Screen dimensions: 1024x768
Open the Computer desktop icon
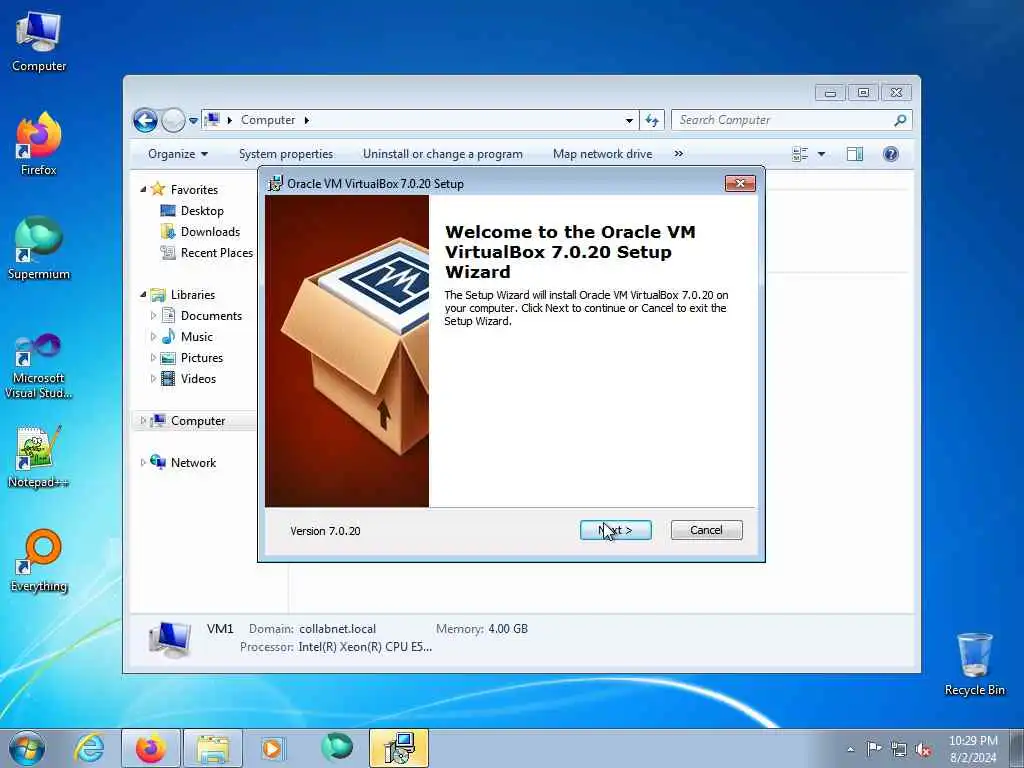tap(39, 42)
